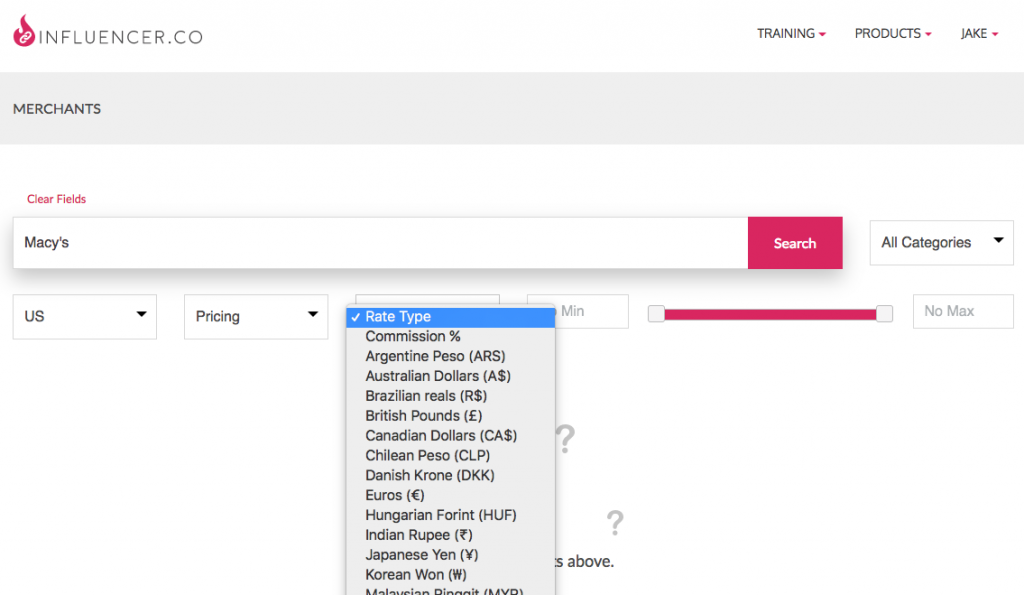
Task: Open the PRODUCTS menu
Action: click(x=893, y=33)
